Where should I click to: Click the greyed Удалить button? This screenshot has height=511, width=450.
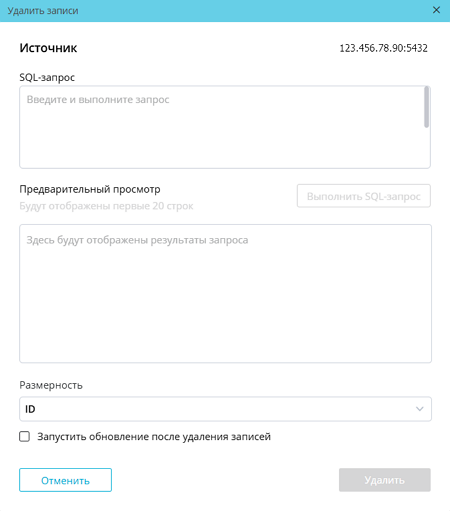(x=385, y=480)
